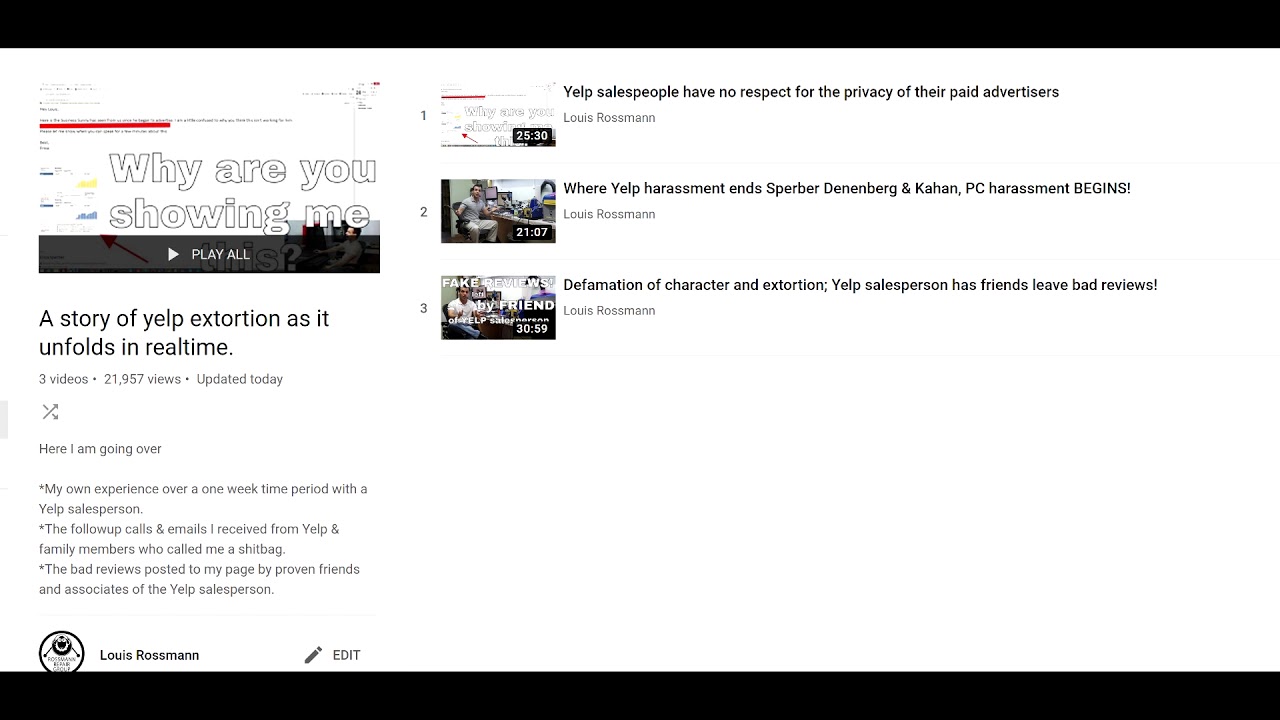The width and height of the screenshot is (1280, 720).
Task: Click playlist index number 2
Action: 423,212
